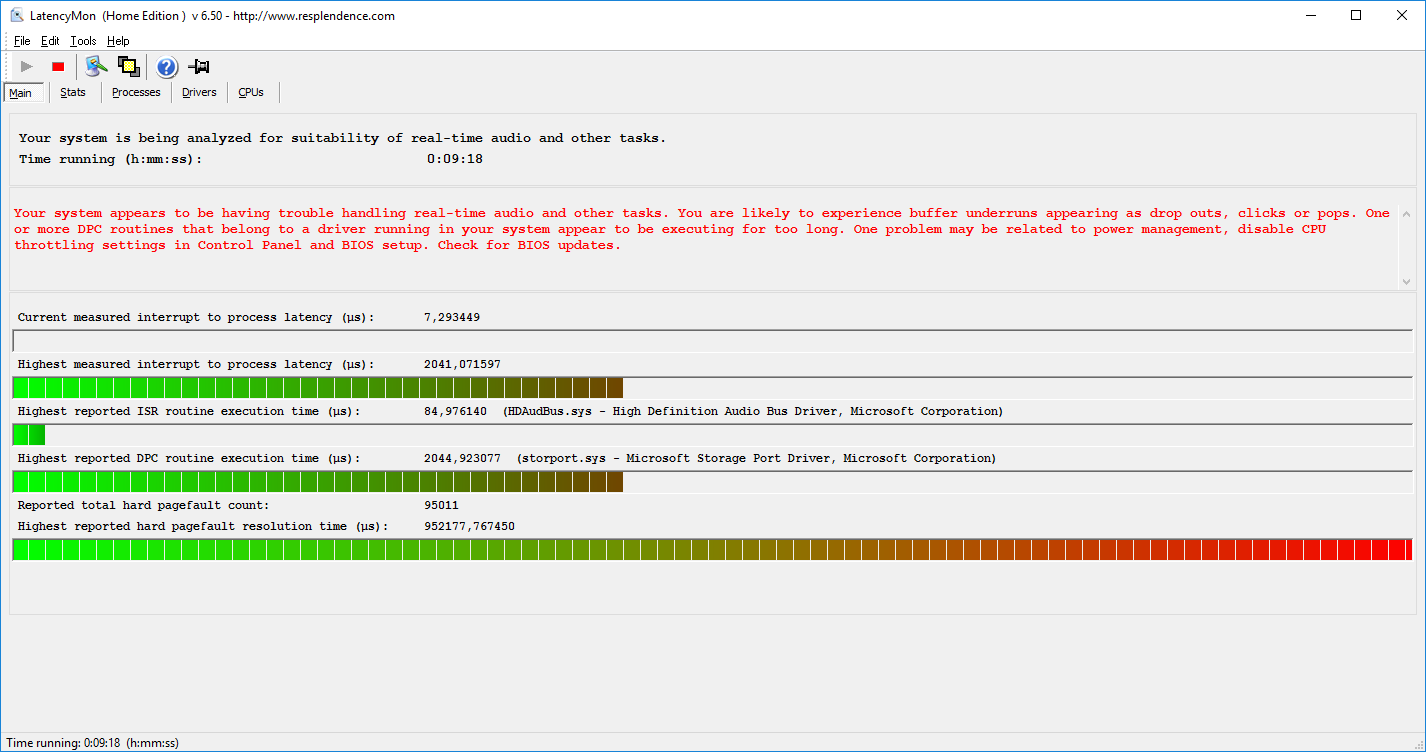Click the overlapping yellow squares toolbar icon
The image size is (1426, 752).
click(128, 67)
